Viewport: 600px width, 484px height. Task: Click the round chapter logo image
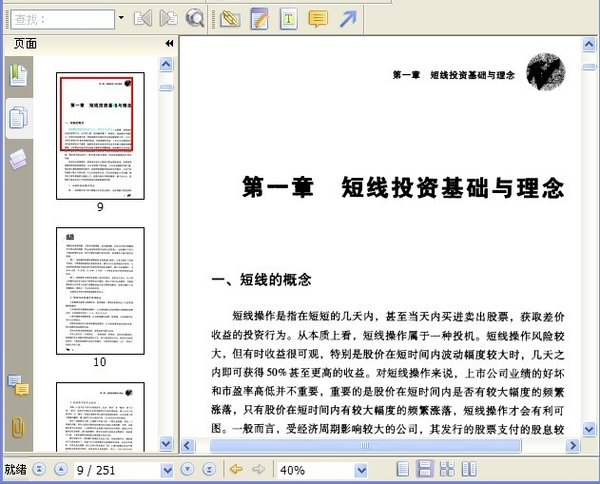(546, 72)
